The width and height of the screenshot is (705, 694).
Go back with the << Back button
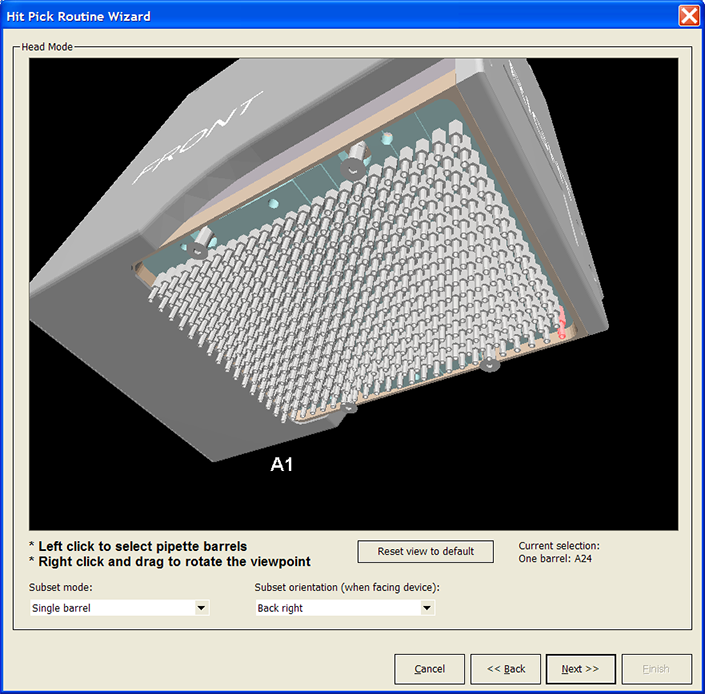(506, 669)
